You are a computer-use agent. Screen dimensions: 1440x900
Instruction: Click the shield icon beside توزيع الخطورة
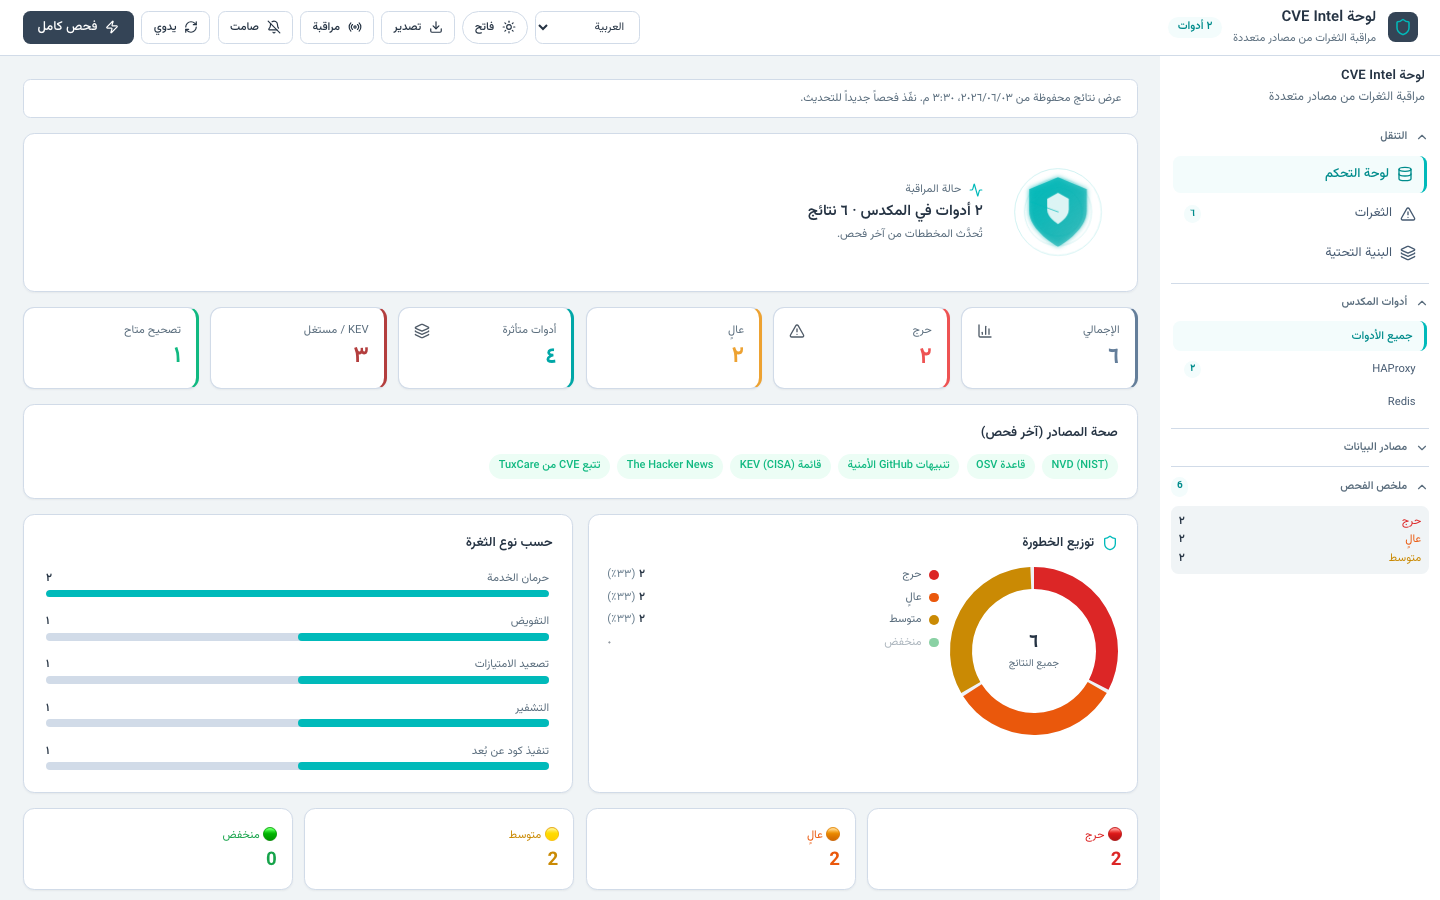click(1110, 543)
